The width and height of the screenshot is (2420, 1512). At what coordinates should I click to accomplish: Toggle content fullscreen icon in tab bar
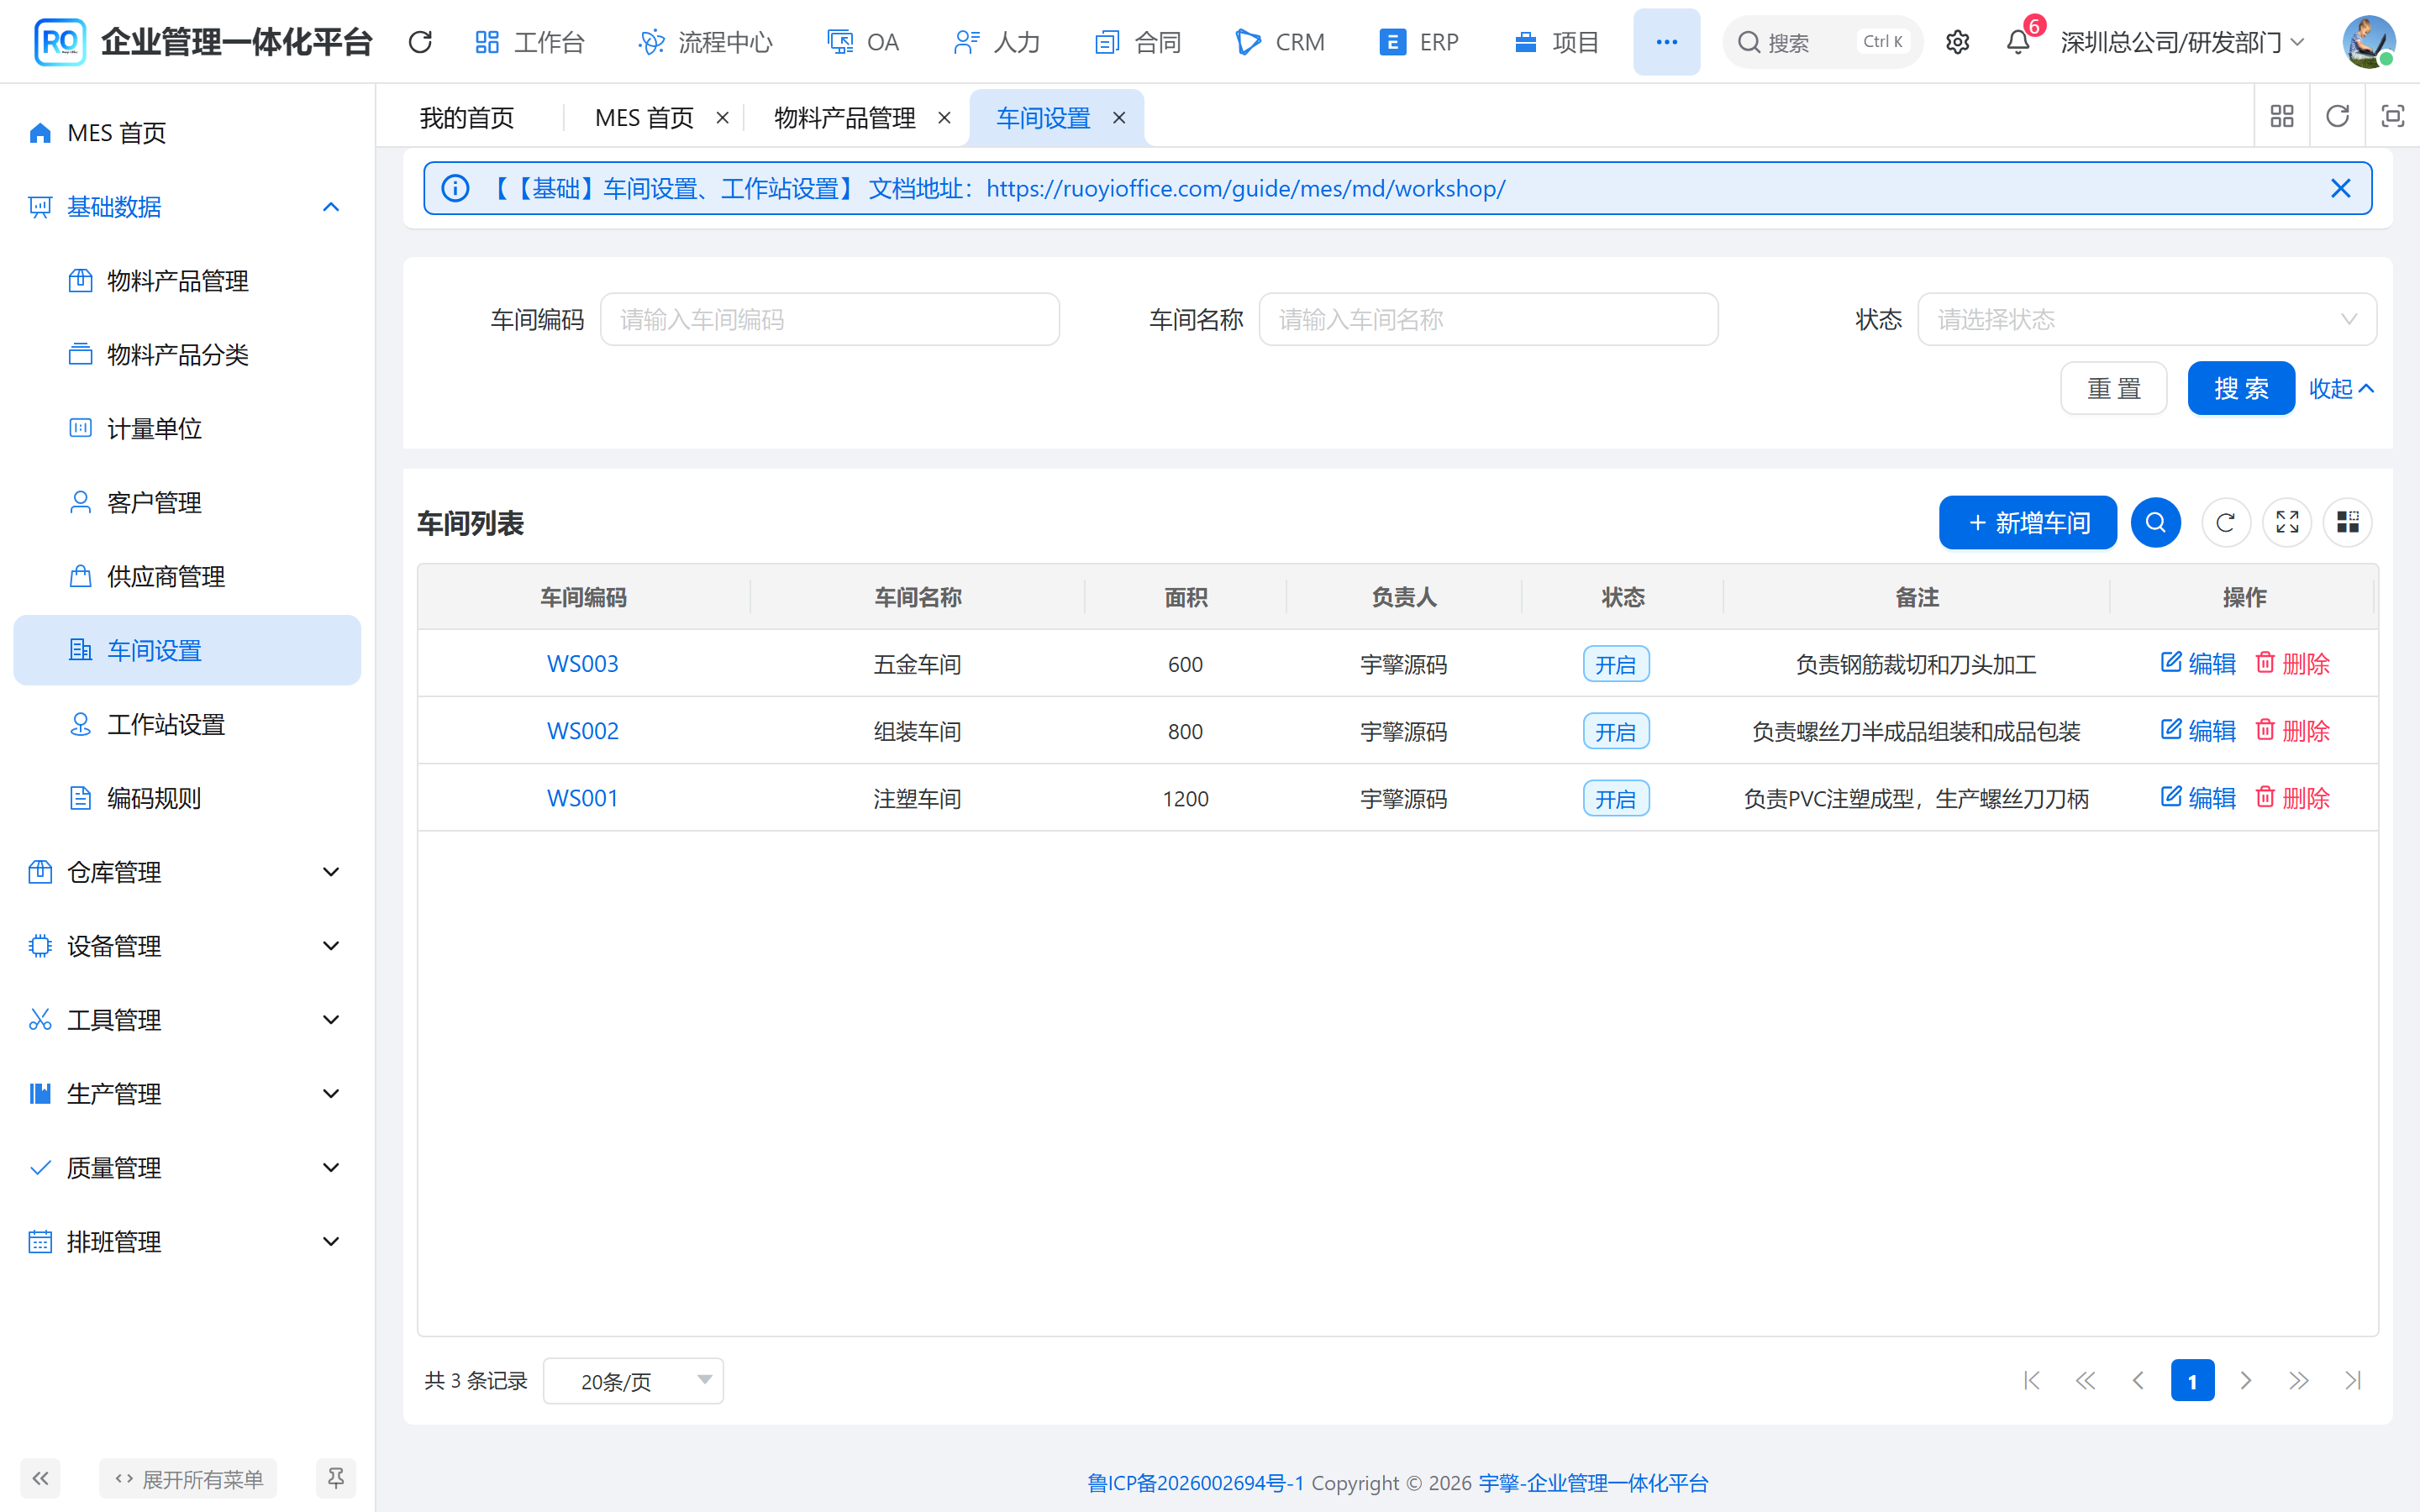tap(2392, 117)
